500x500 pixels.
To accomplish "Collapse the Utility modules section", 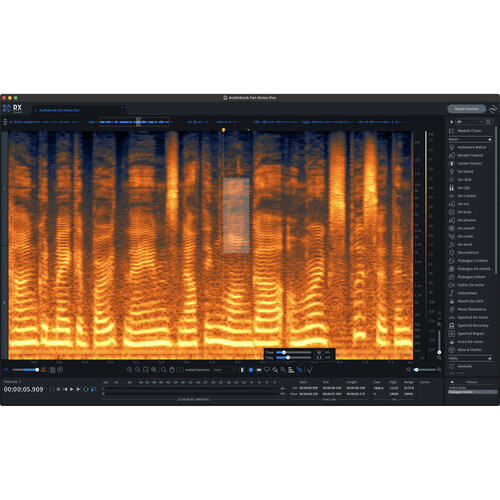I will click(490, 358).
